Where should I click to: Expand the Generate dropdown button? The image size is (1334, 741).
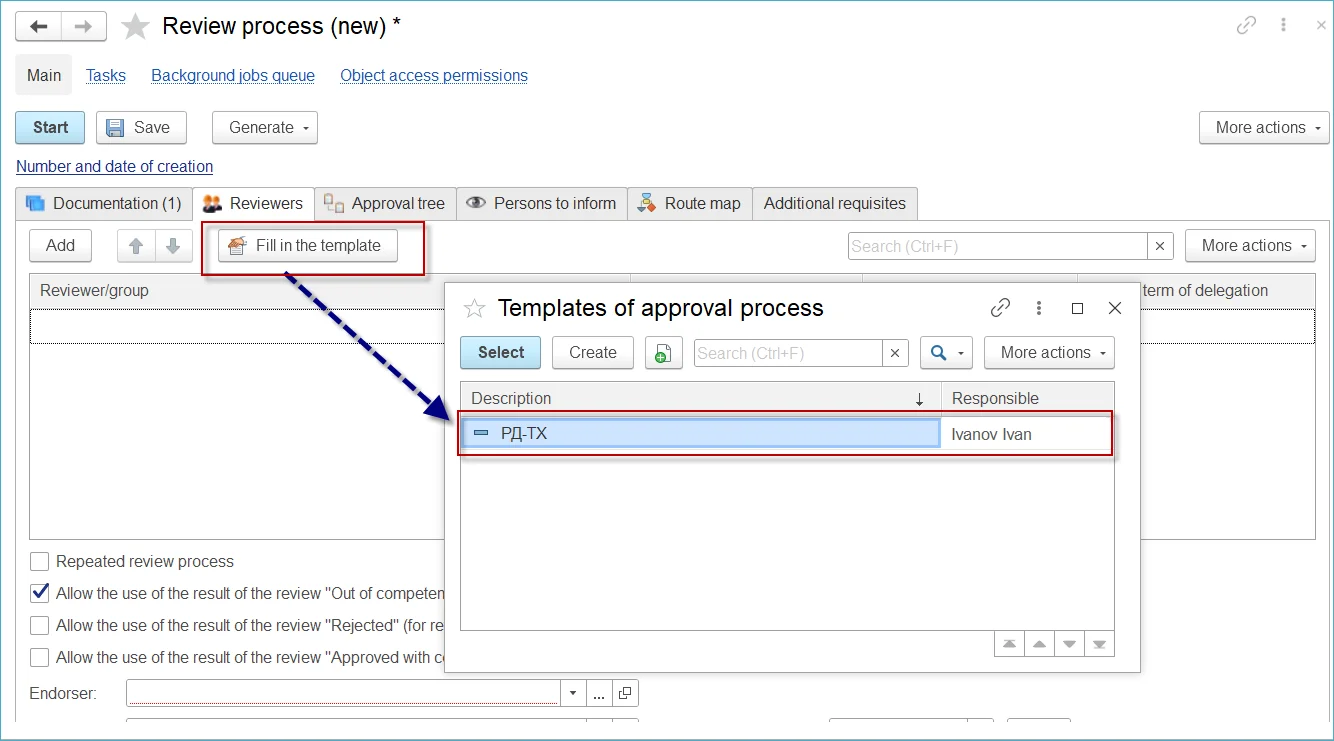point(265,128)
